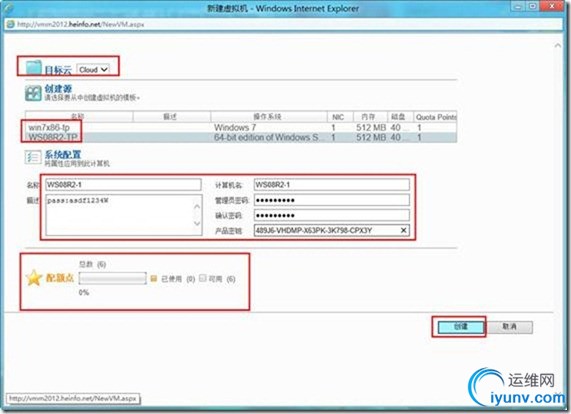
Task: Click the description box scroll down arrow
Action: pos(197,223)
